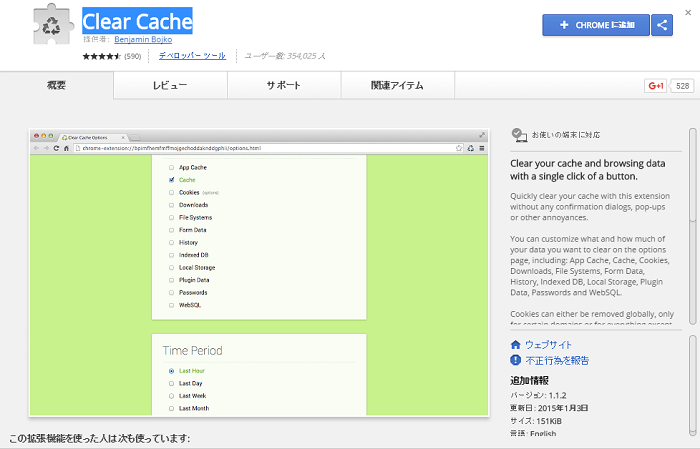Select the Last Month radio button
This screenshot has height=449, width=700.
coord(171,408)
